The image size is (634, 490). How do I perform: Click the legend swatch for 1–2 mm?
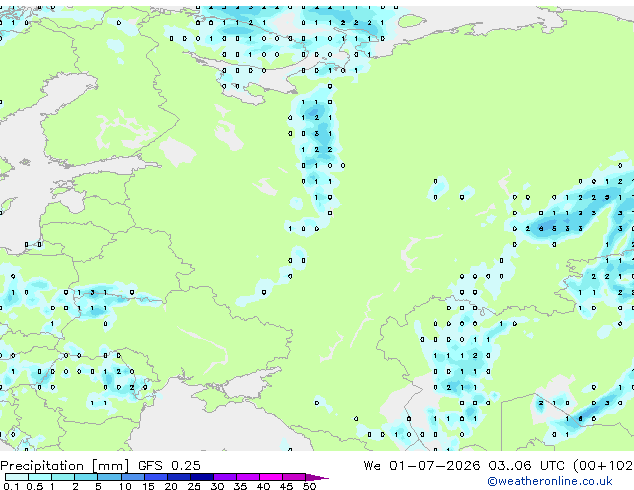(63, 477)
